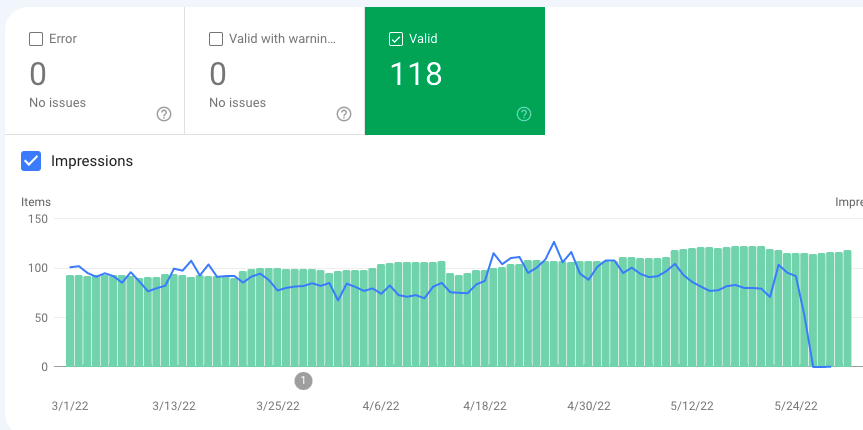Click the Impressions label text
863x430 pixels.
[x=92, y=161]
